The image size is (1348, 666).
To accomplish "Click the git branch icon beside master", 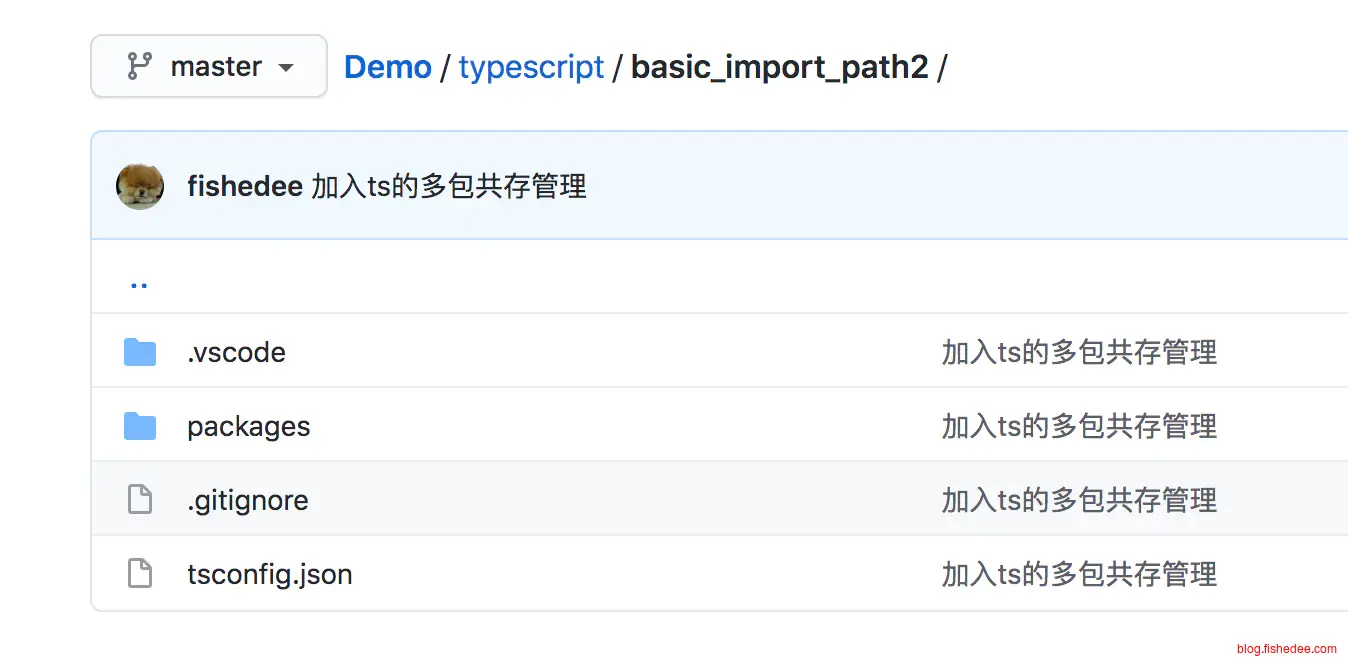I will pos(139,67).
